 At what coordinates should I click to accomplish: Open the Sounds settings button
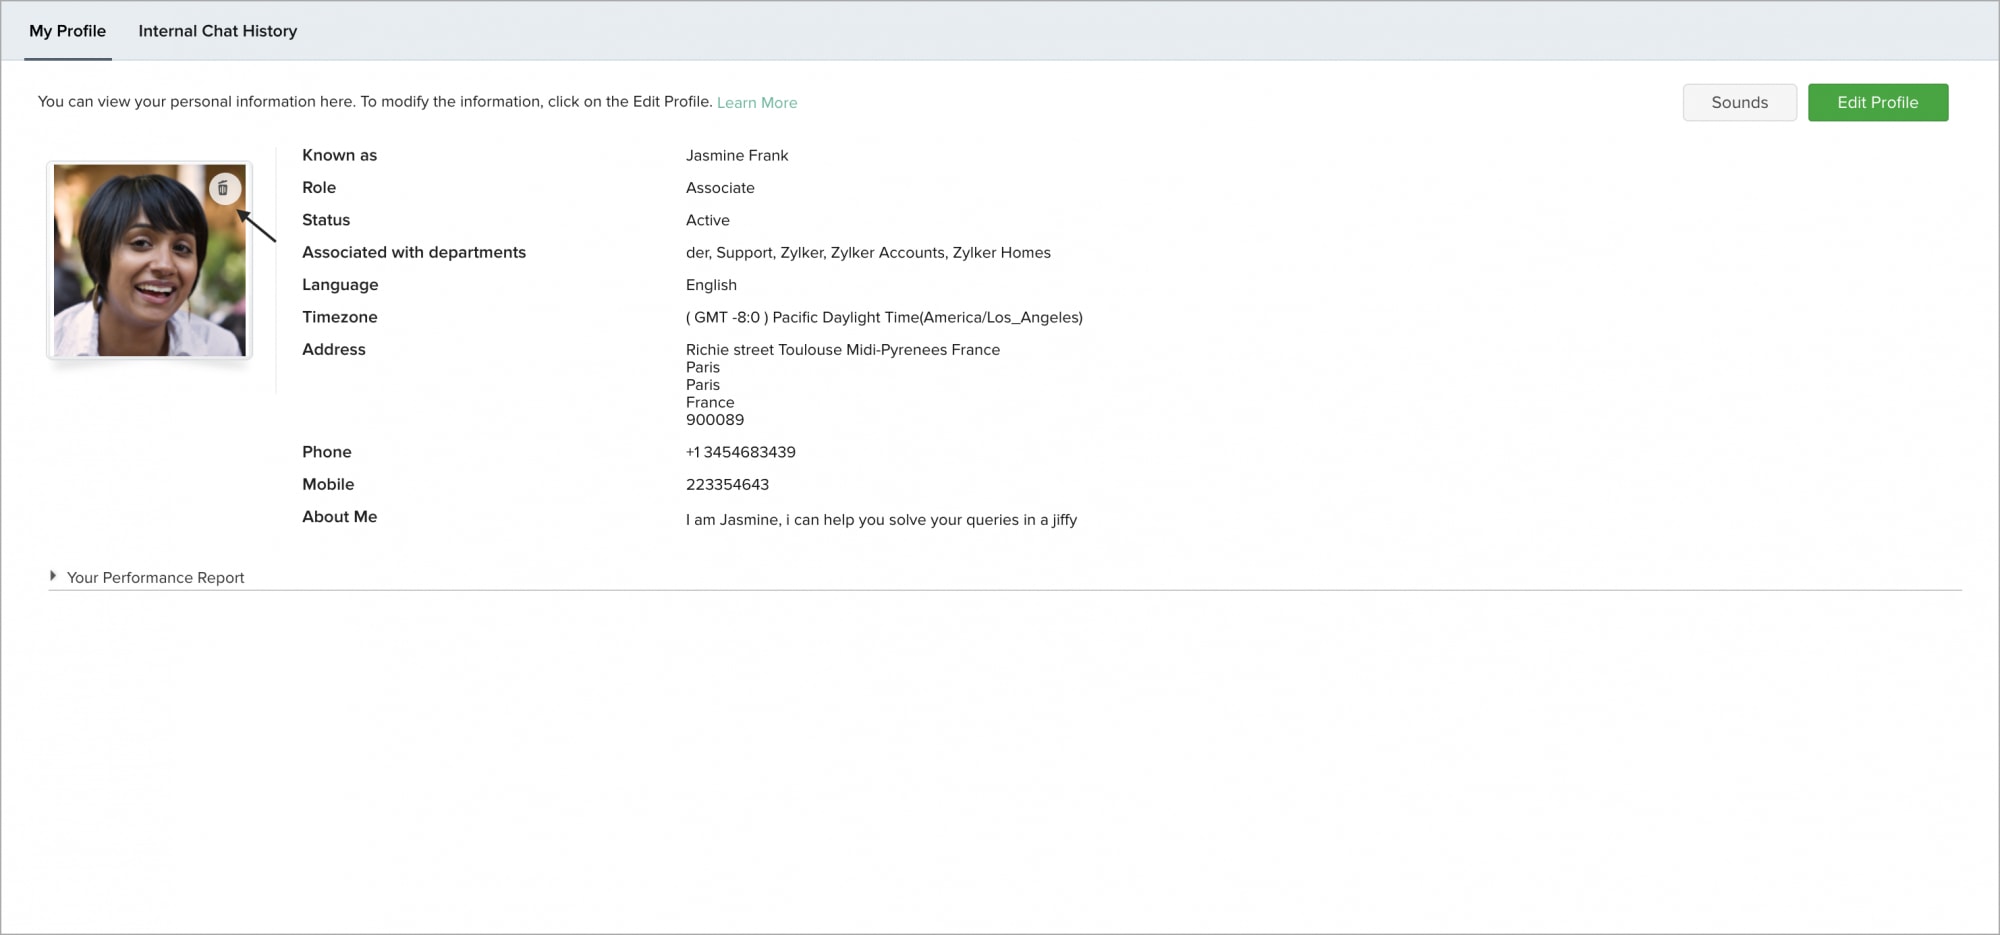[1740, 102]
